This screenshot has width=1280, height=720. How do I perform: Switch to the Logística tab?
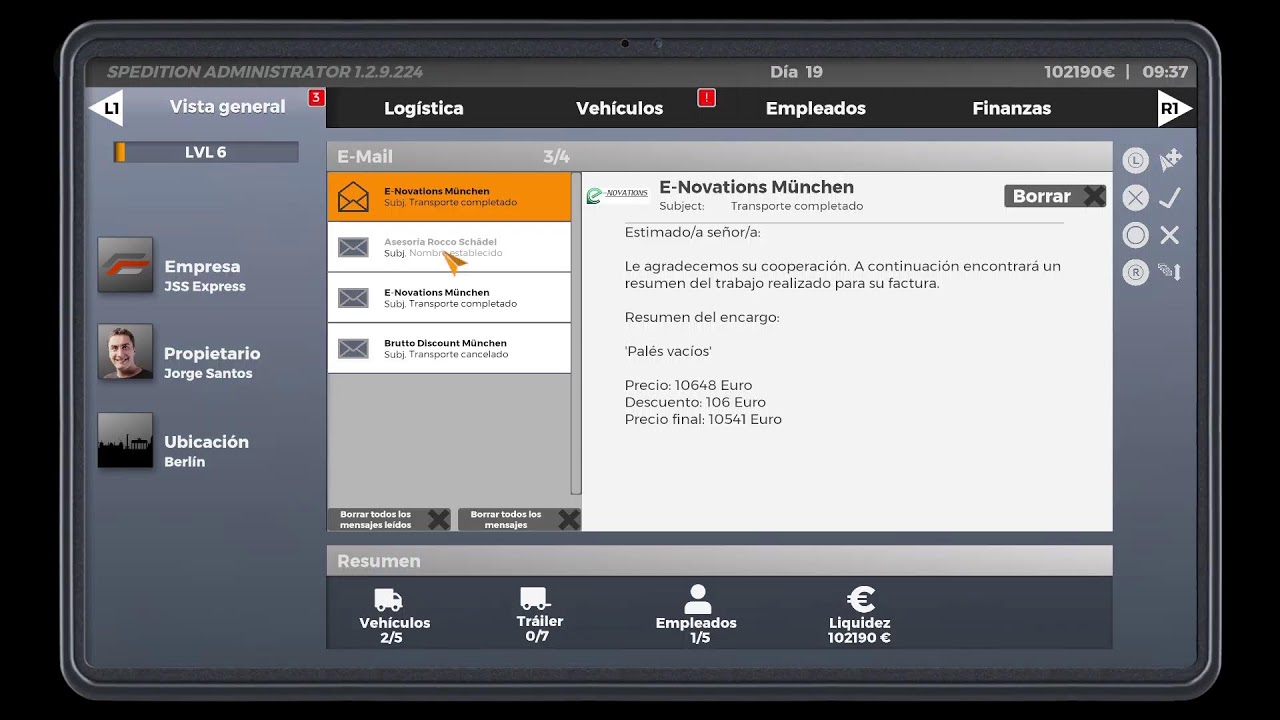pyautogui.click(x=424, y=108)
